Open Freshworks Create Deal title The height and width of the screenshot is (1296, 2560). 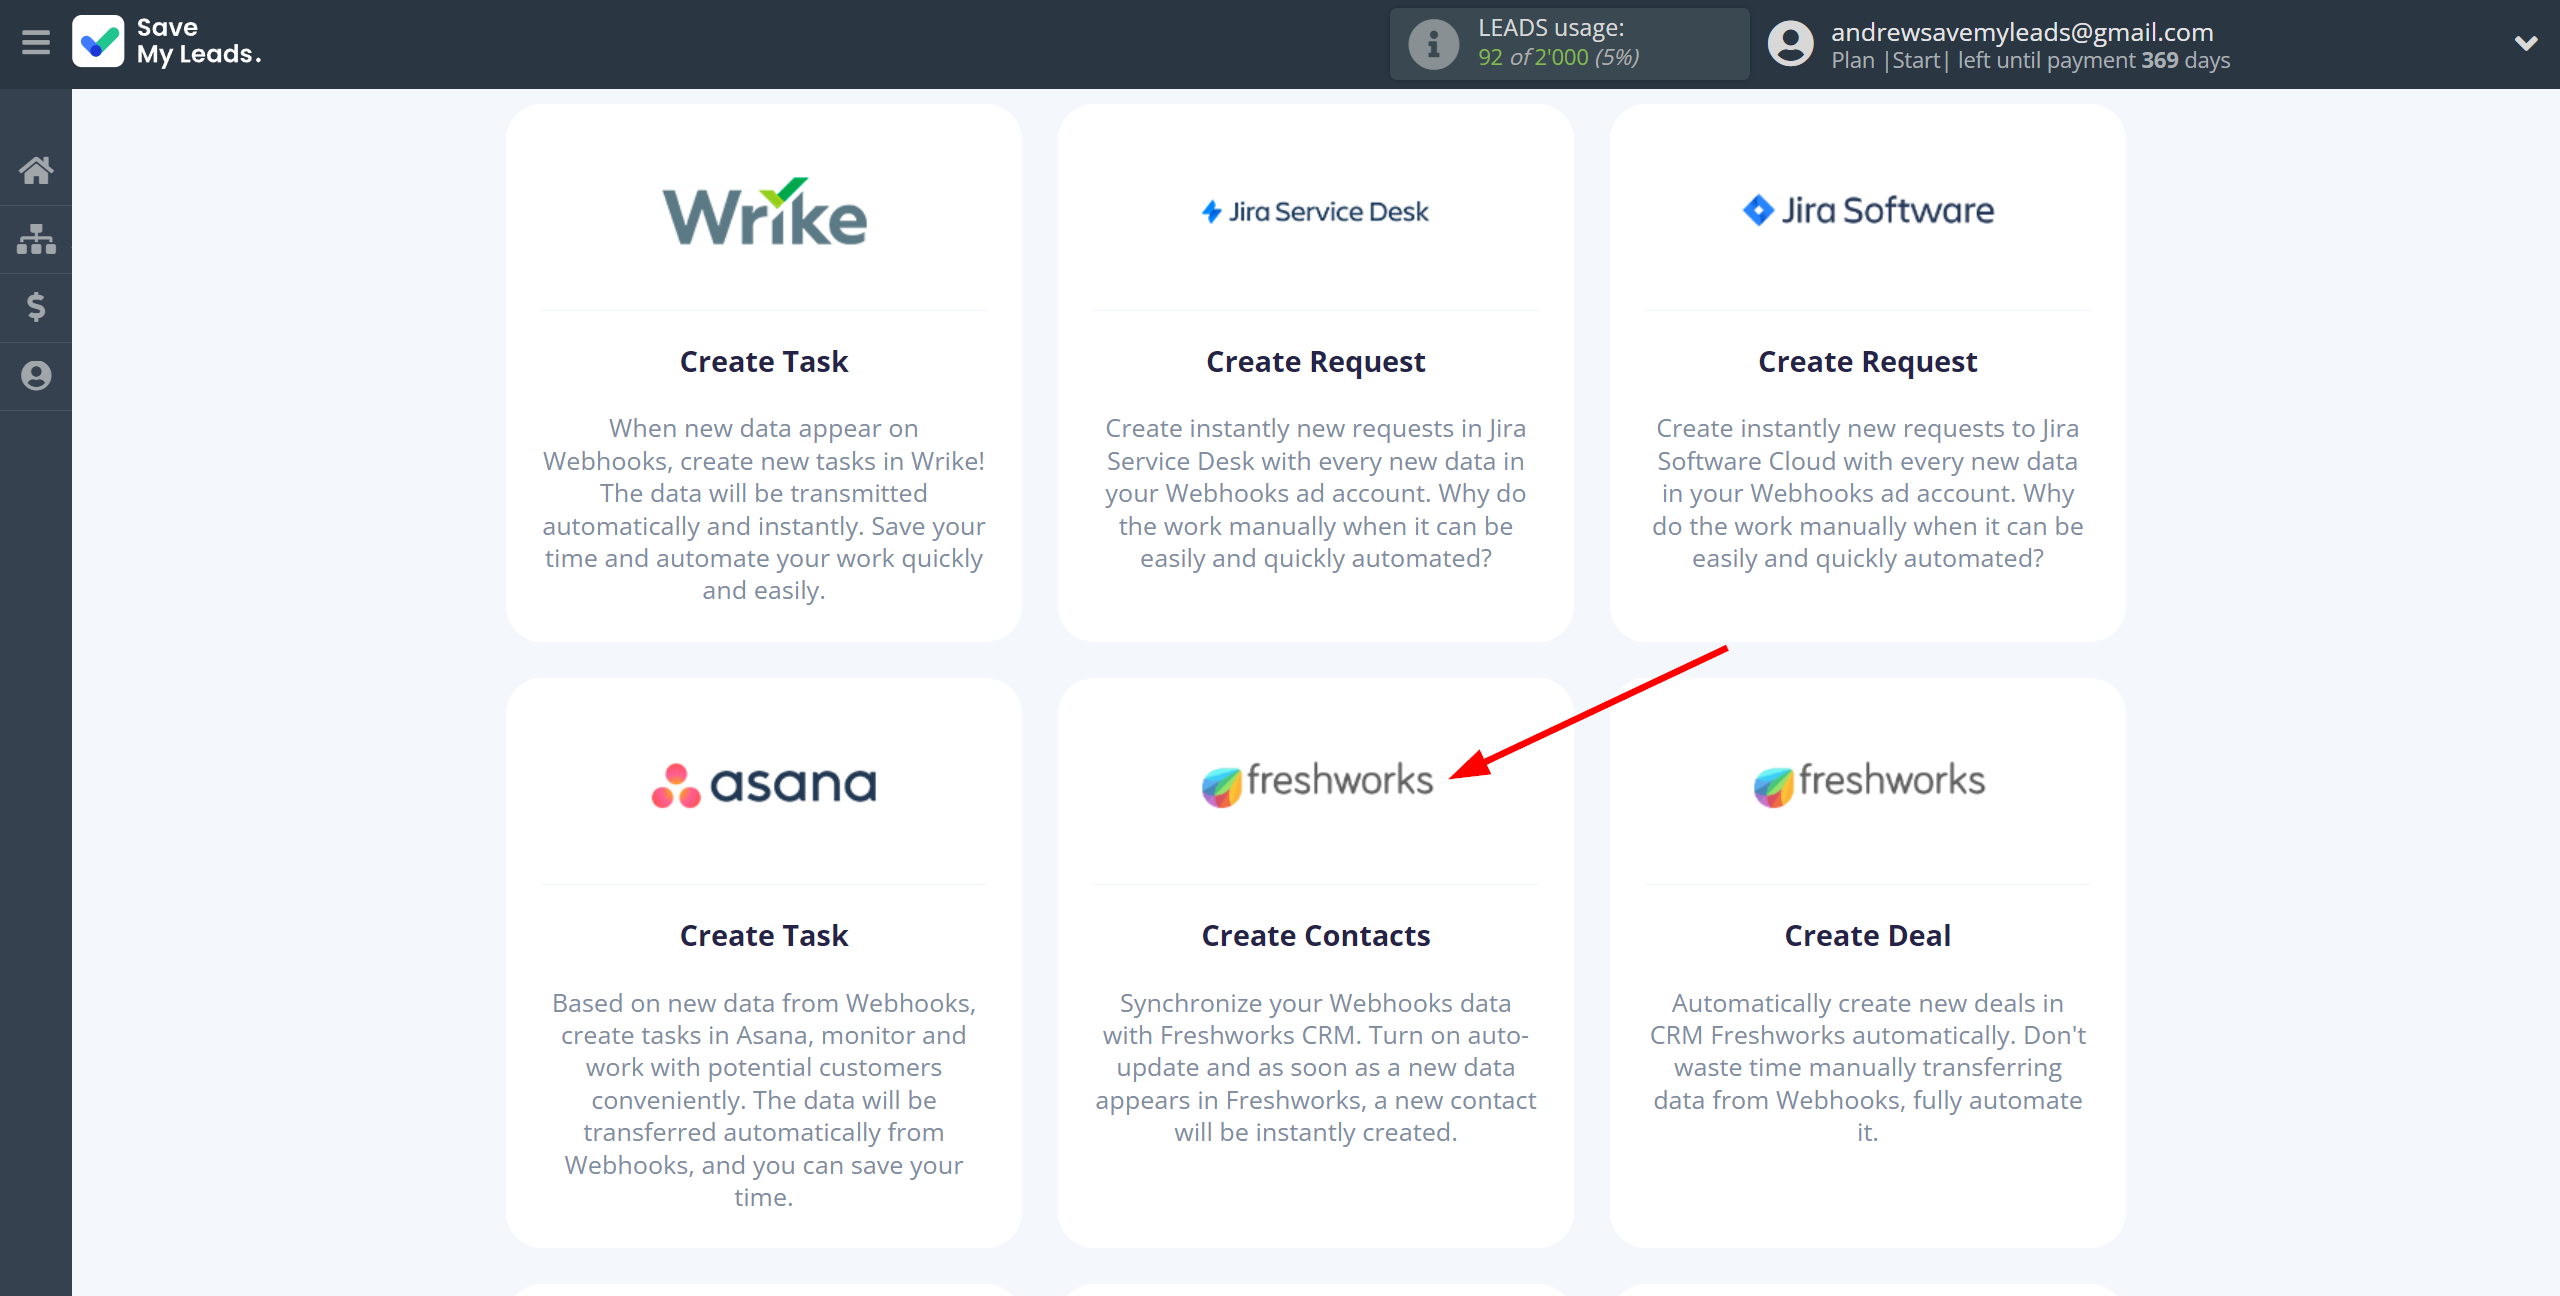(1868, 935)
